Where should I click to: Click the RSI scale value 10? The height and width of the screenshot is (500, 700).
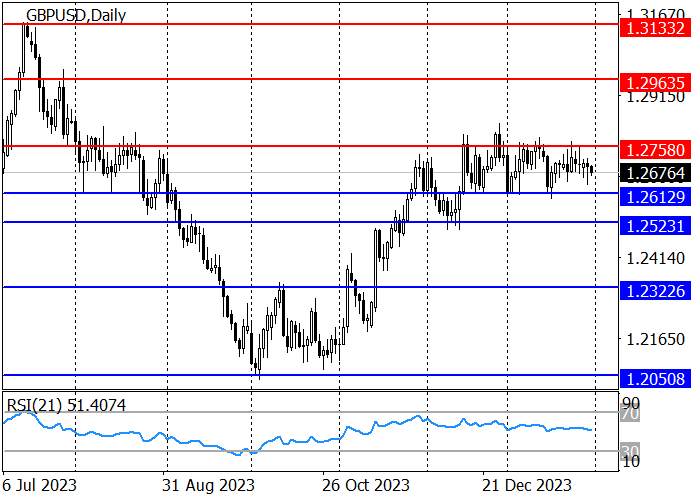pos(631,462)
